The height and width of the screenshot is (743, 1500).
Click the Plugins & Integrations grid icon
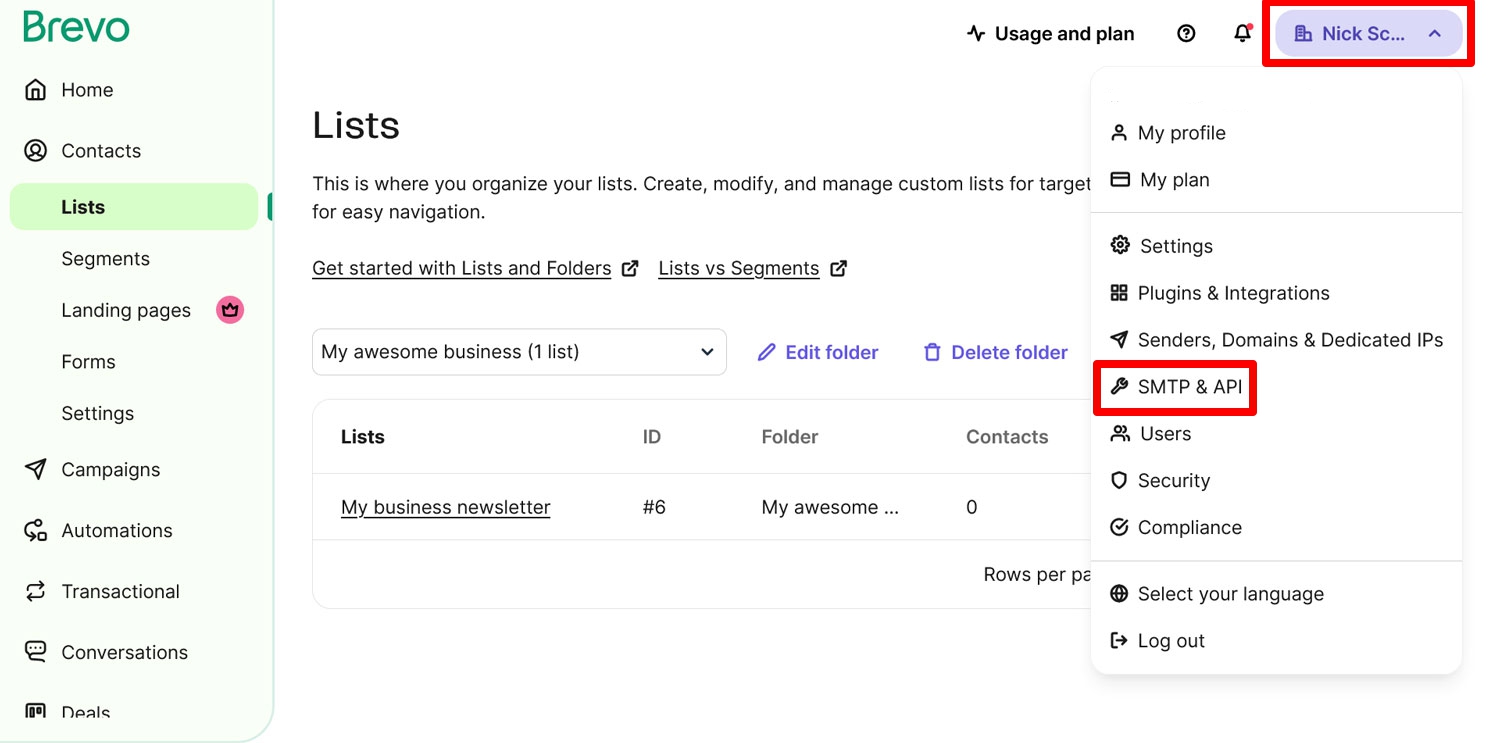click(1119, 293)
